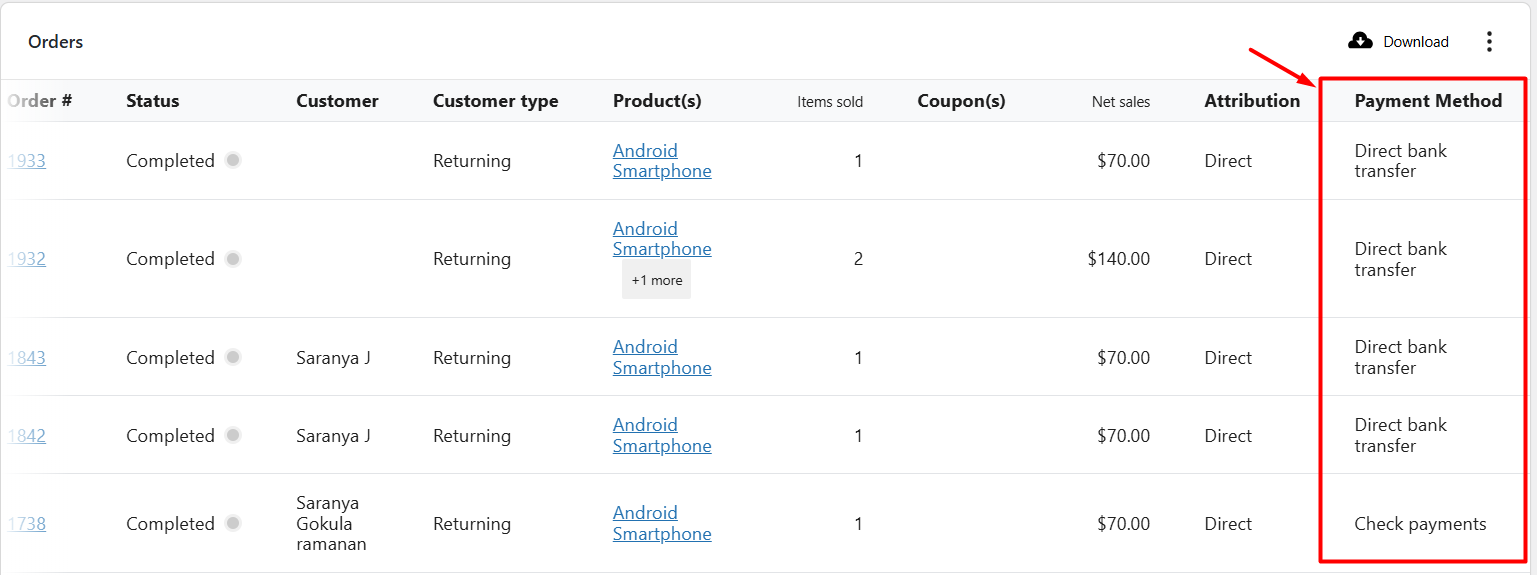Open order number 1932 link
Viewport: 1537px width, 575px height.
(27, 259)
